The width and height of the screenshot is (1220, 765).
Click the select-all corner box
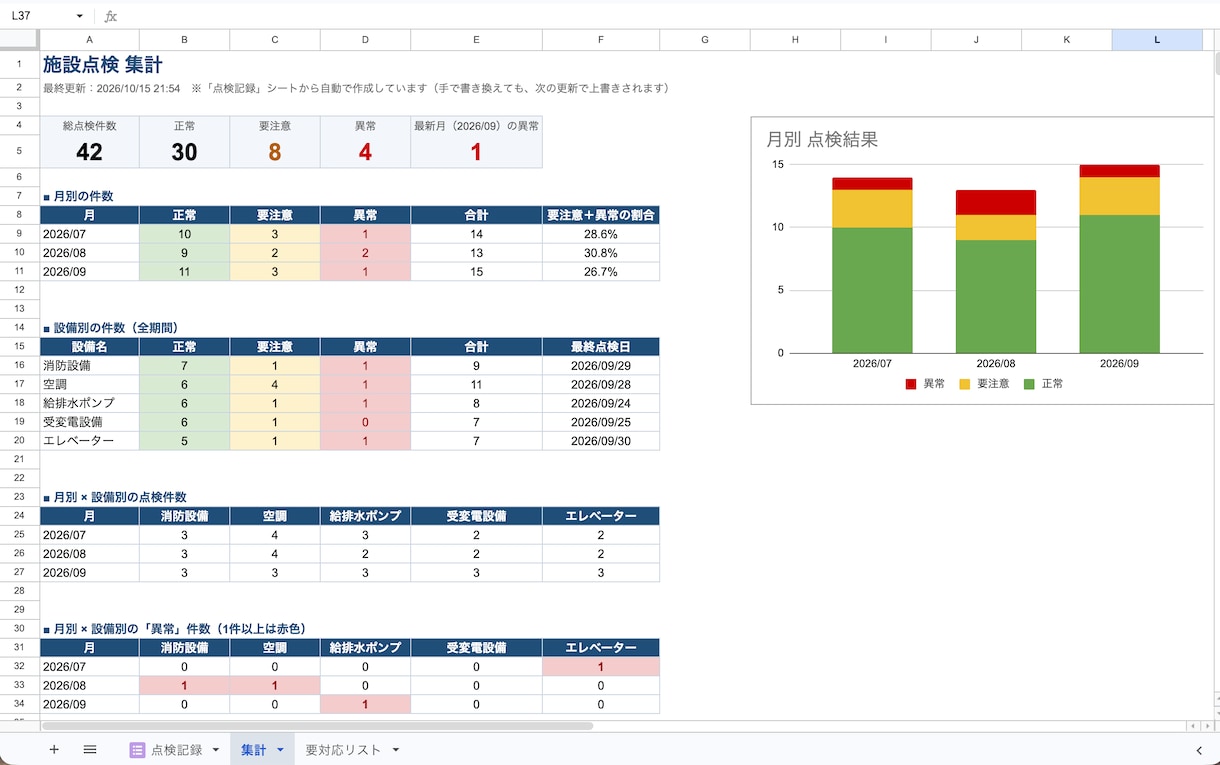[19, 40]
